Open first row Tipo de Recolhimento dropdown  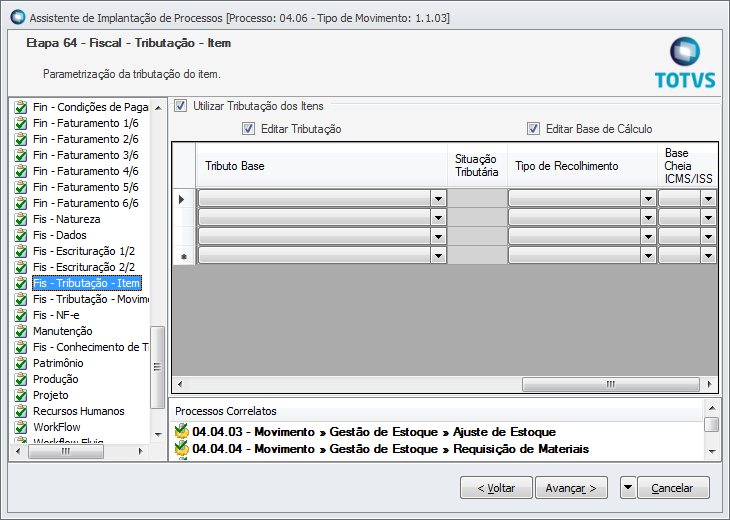point(648,199)
